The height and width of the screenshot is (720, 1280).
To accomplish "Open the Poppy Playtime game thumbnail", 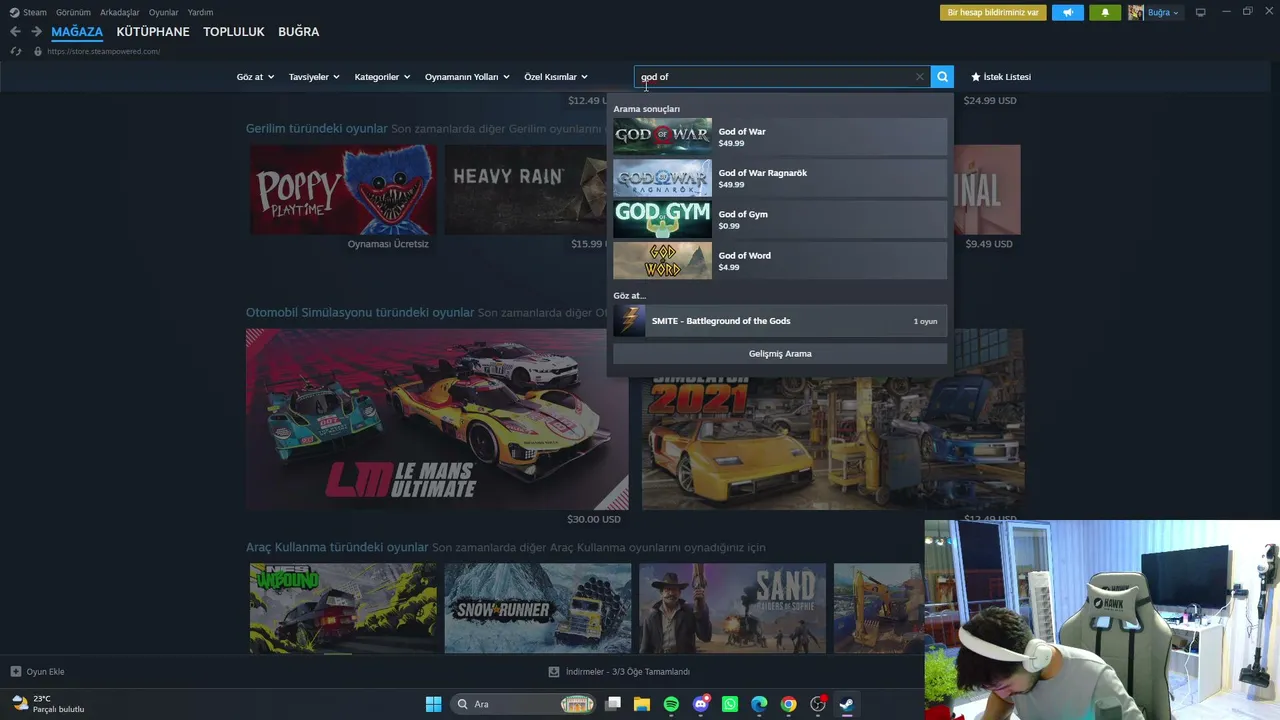I will tap(343, 190).
